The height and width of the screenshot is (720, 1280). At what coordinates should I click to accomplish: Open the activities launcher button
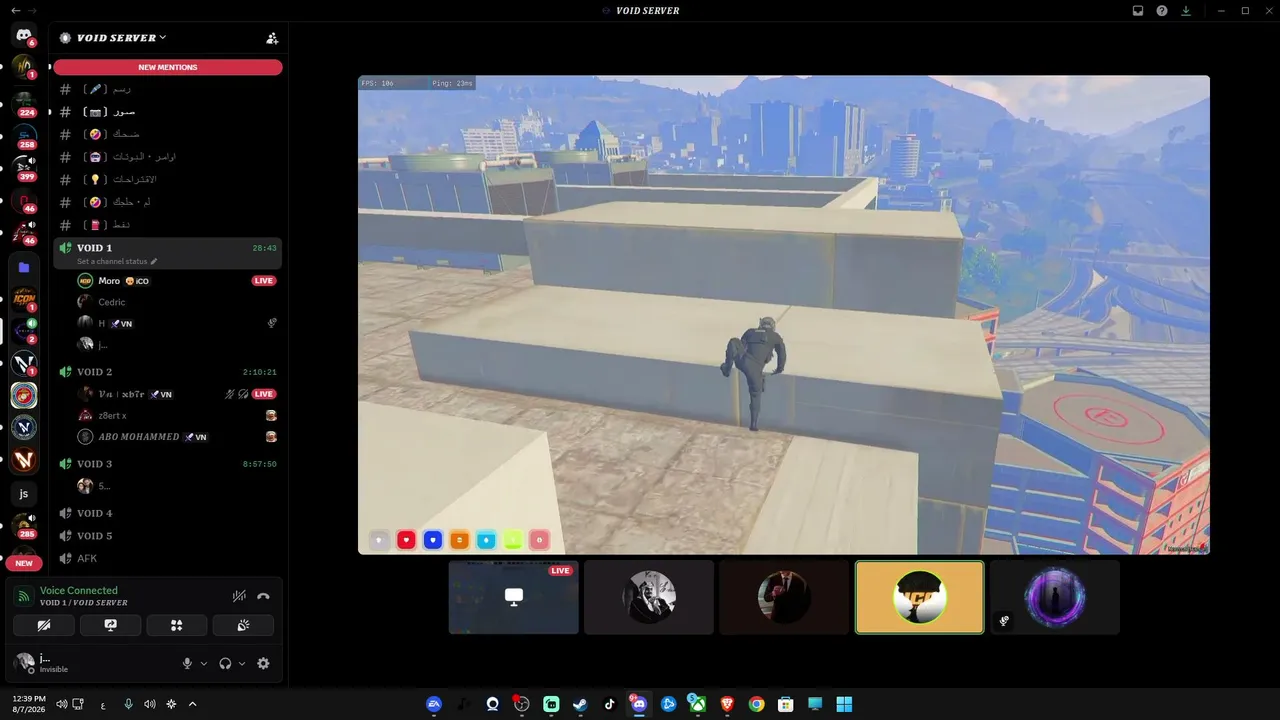(x=176, y=625)
